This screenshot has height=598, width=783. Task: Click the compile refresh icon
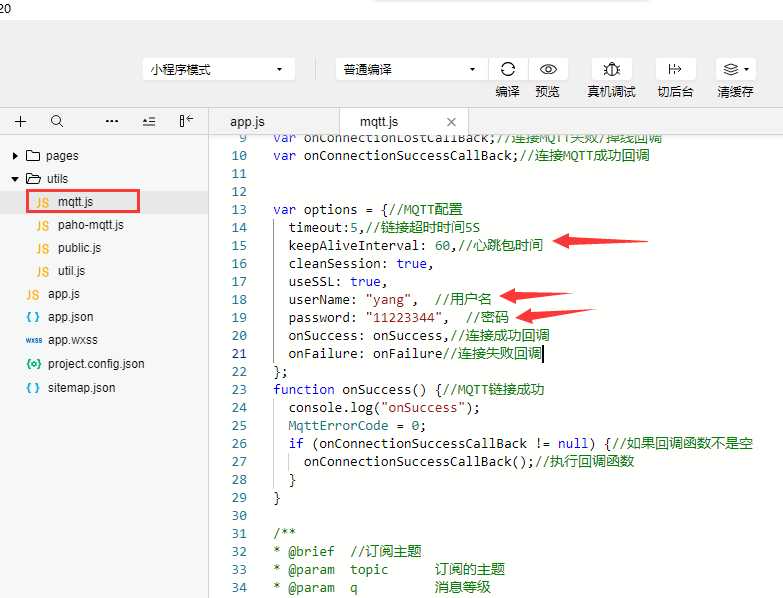tap(507, 69)
